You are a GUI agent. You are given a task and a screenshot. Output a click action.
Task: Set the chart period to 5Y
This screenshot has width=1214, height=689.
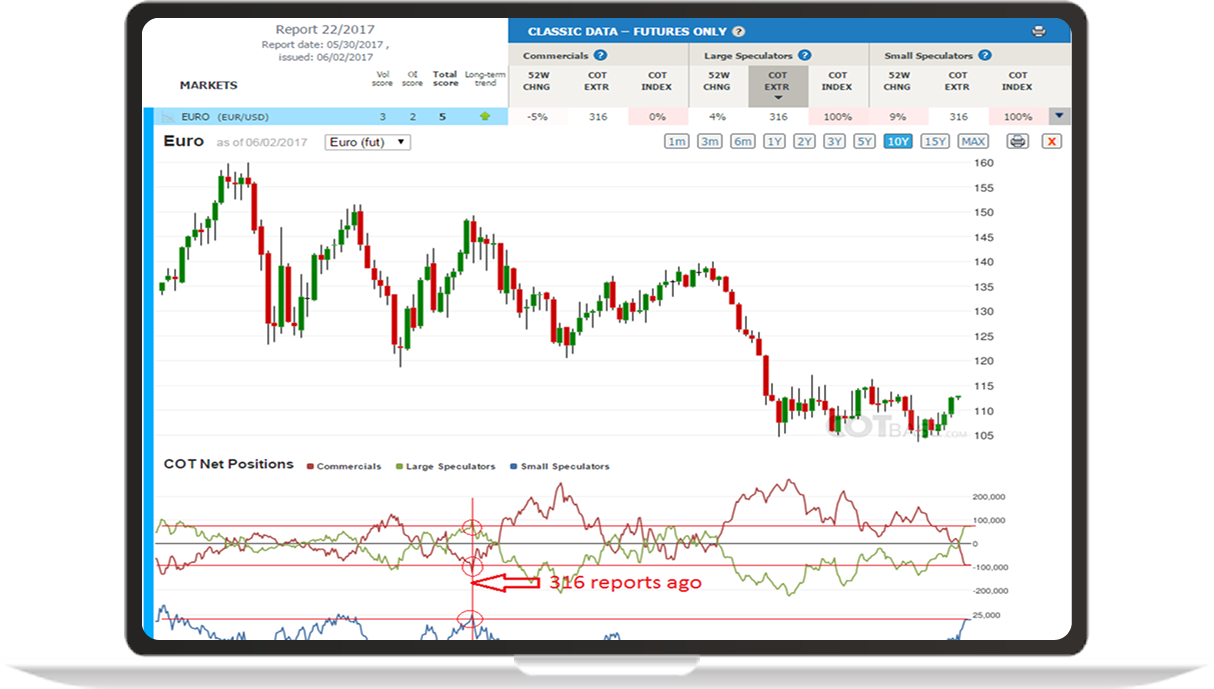click(864, 142)
